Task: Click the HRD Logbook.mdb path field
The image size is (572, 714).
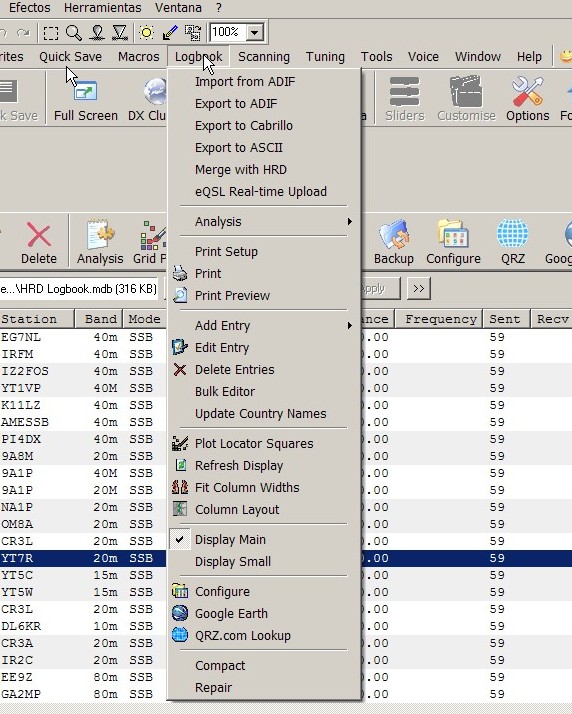Action: (x=79, y=289)
